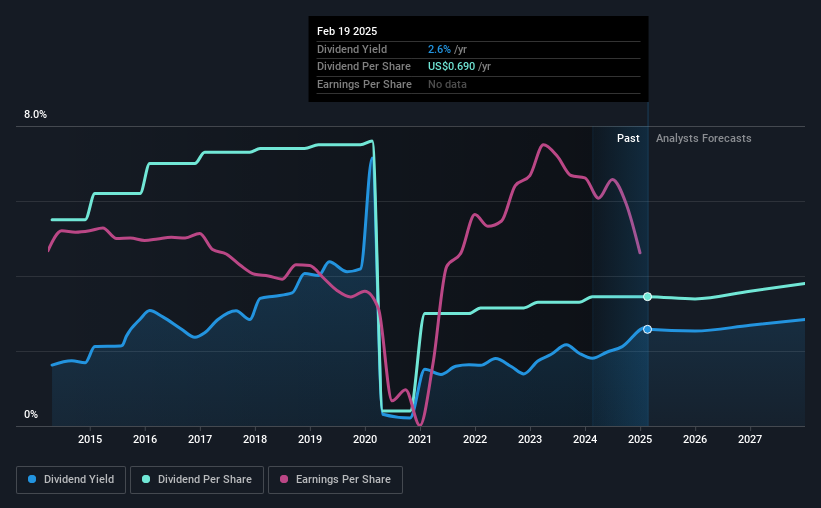Click the 'Analysts Forecasts' label

[x=703, y=138]
